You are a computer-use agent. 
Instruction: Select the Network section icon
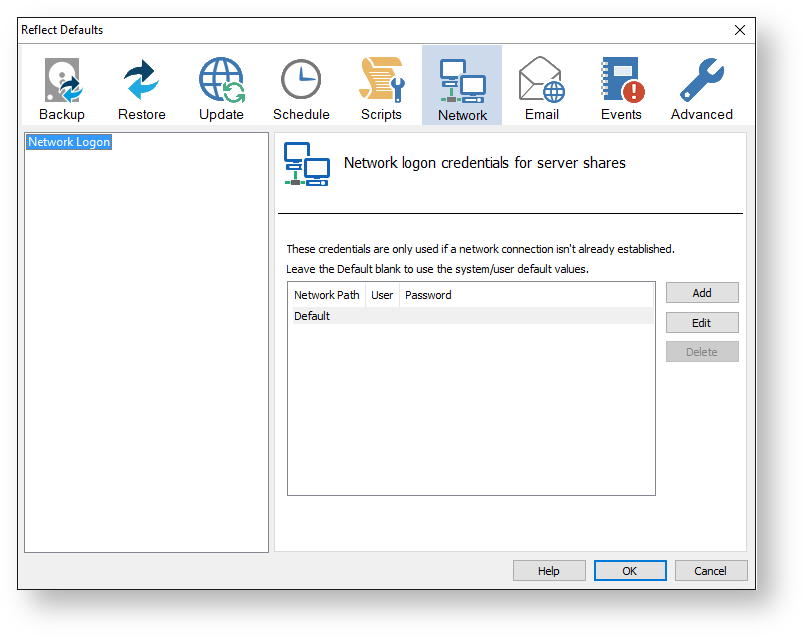click(x=462, y=85)
